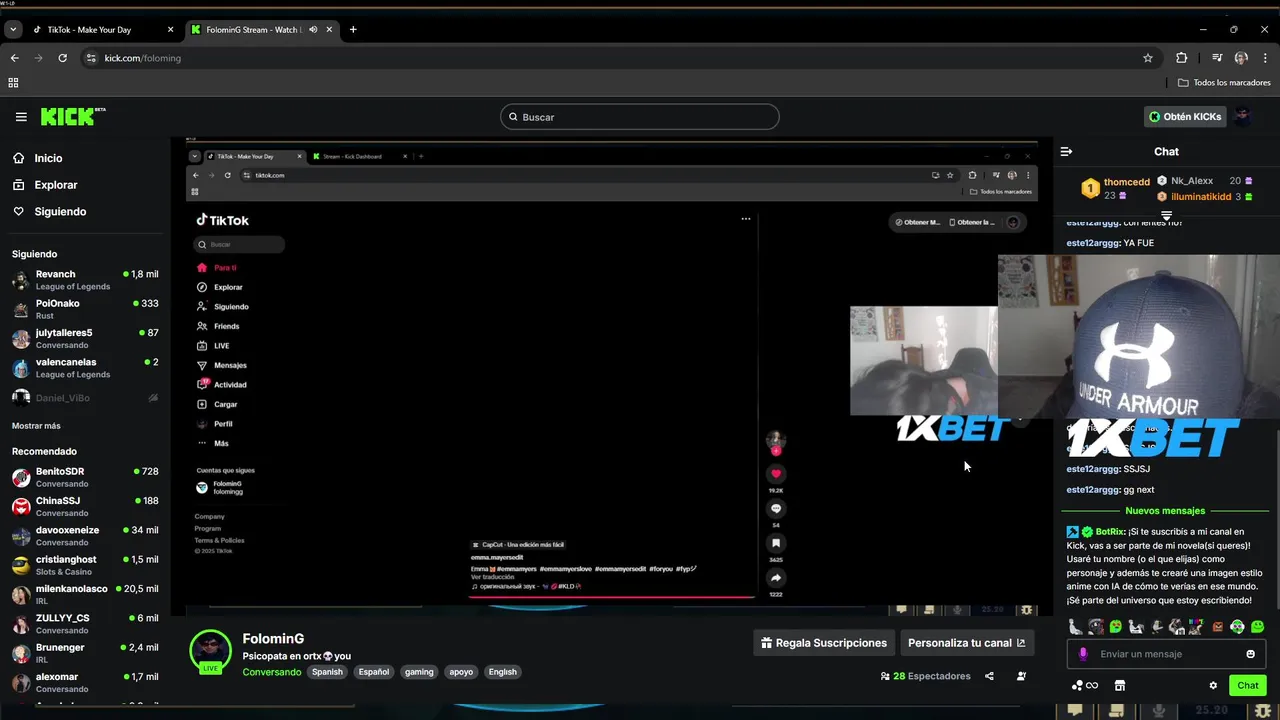Open Chrome media controls icon
1280x720 pixels.
tap(1217, 58)
